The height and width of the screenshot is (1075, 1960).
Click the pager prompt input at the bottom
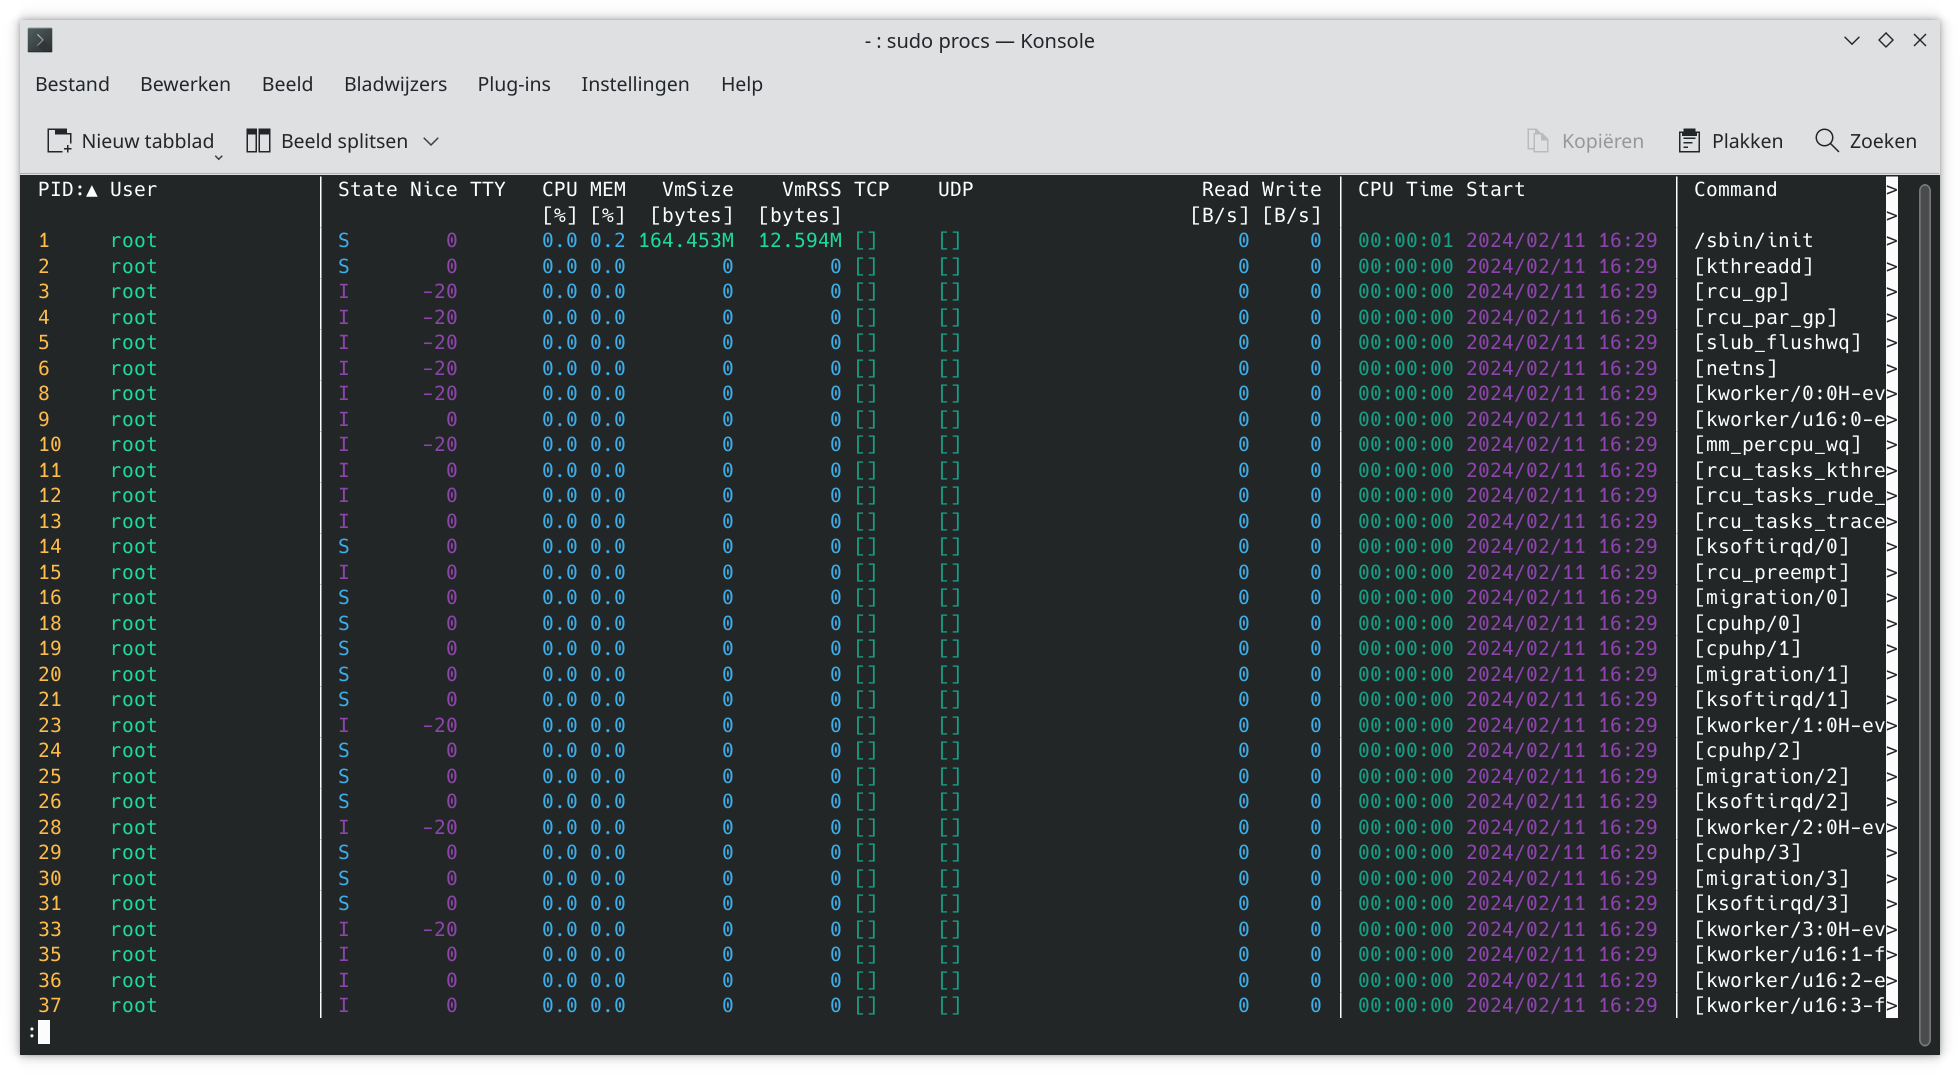[44, 1032]
